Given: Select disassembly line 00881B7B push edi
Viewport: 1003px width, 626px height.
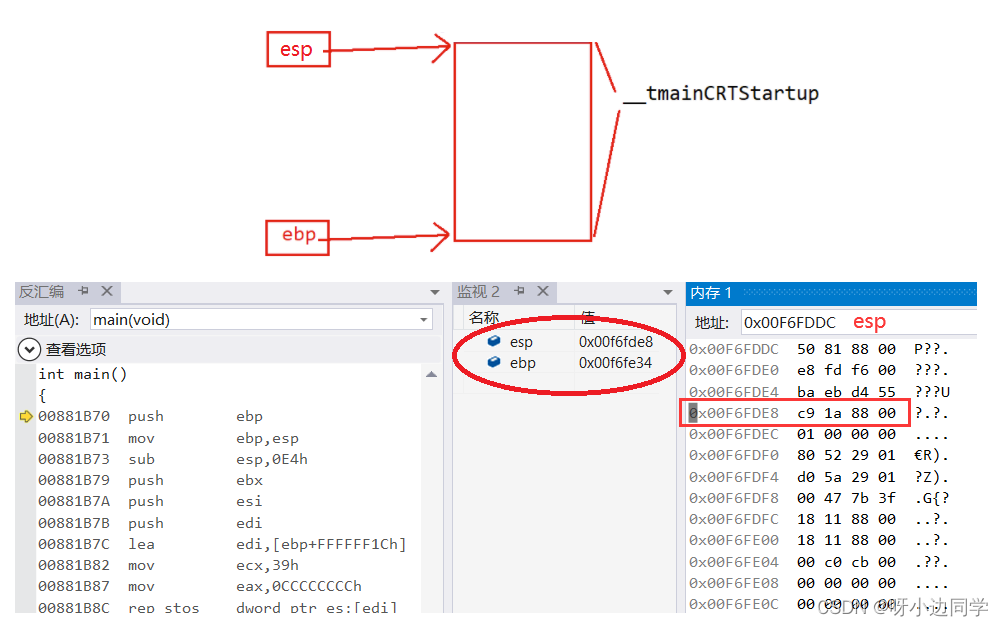Looking at the screenshot, I should (x=150, y=524).
